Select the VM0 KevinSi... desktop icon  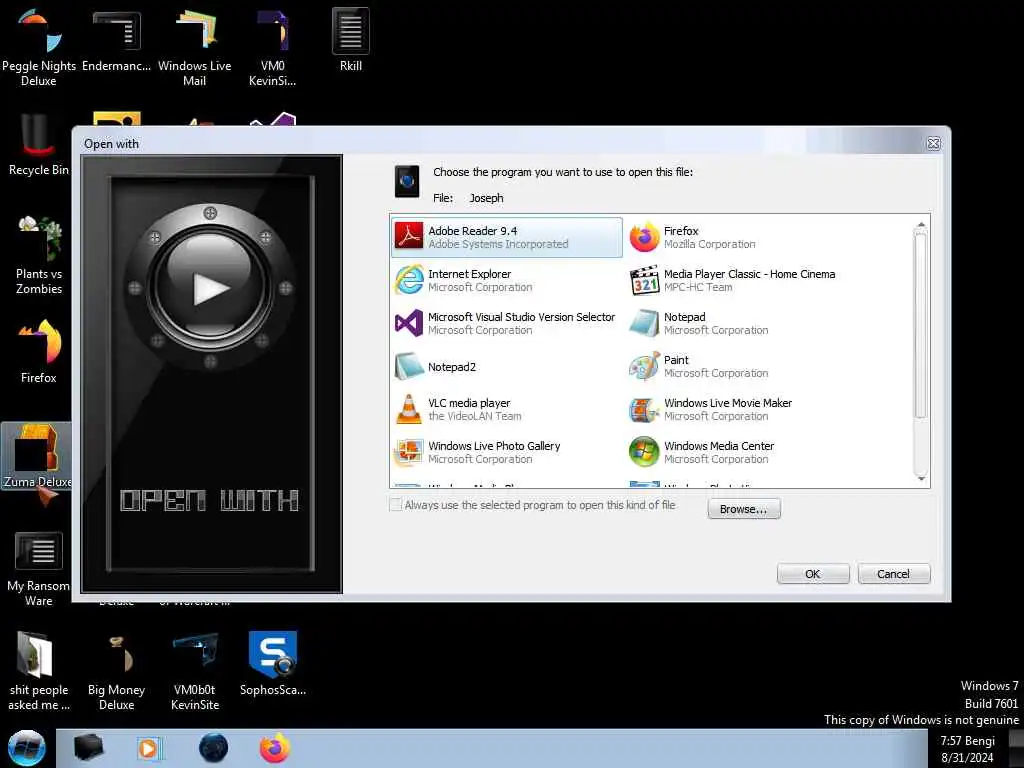click(272, 49)
